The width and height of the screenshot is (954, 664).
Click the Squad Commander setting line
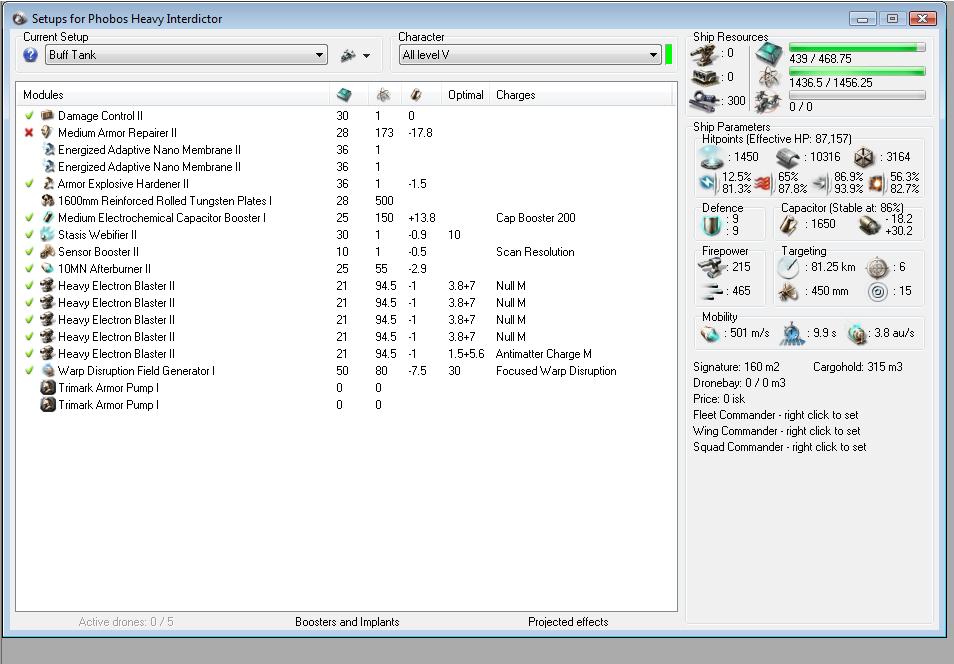[x=779, y=447]
